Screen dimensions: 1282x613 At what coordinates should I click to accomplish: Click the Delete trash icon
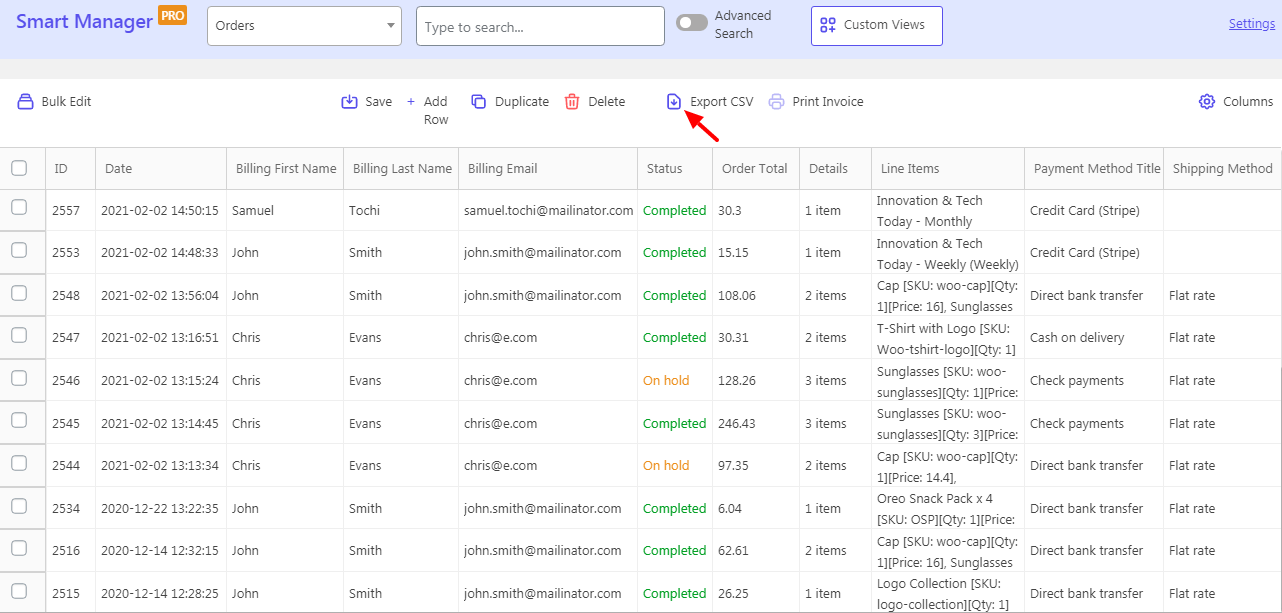(572, 101)
